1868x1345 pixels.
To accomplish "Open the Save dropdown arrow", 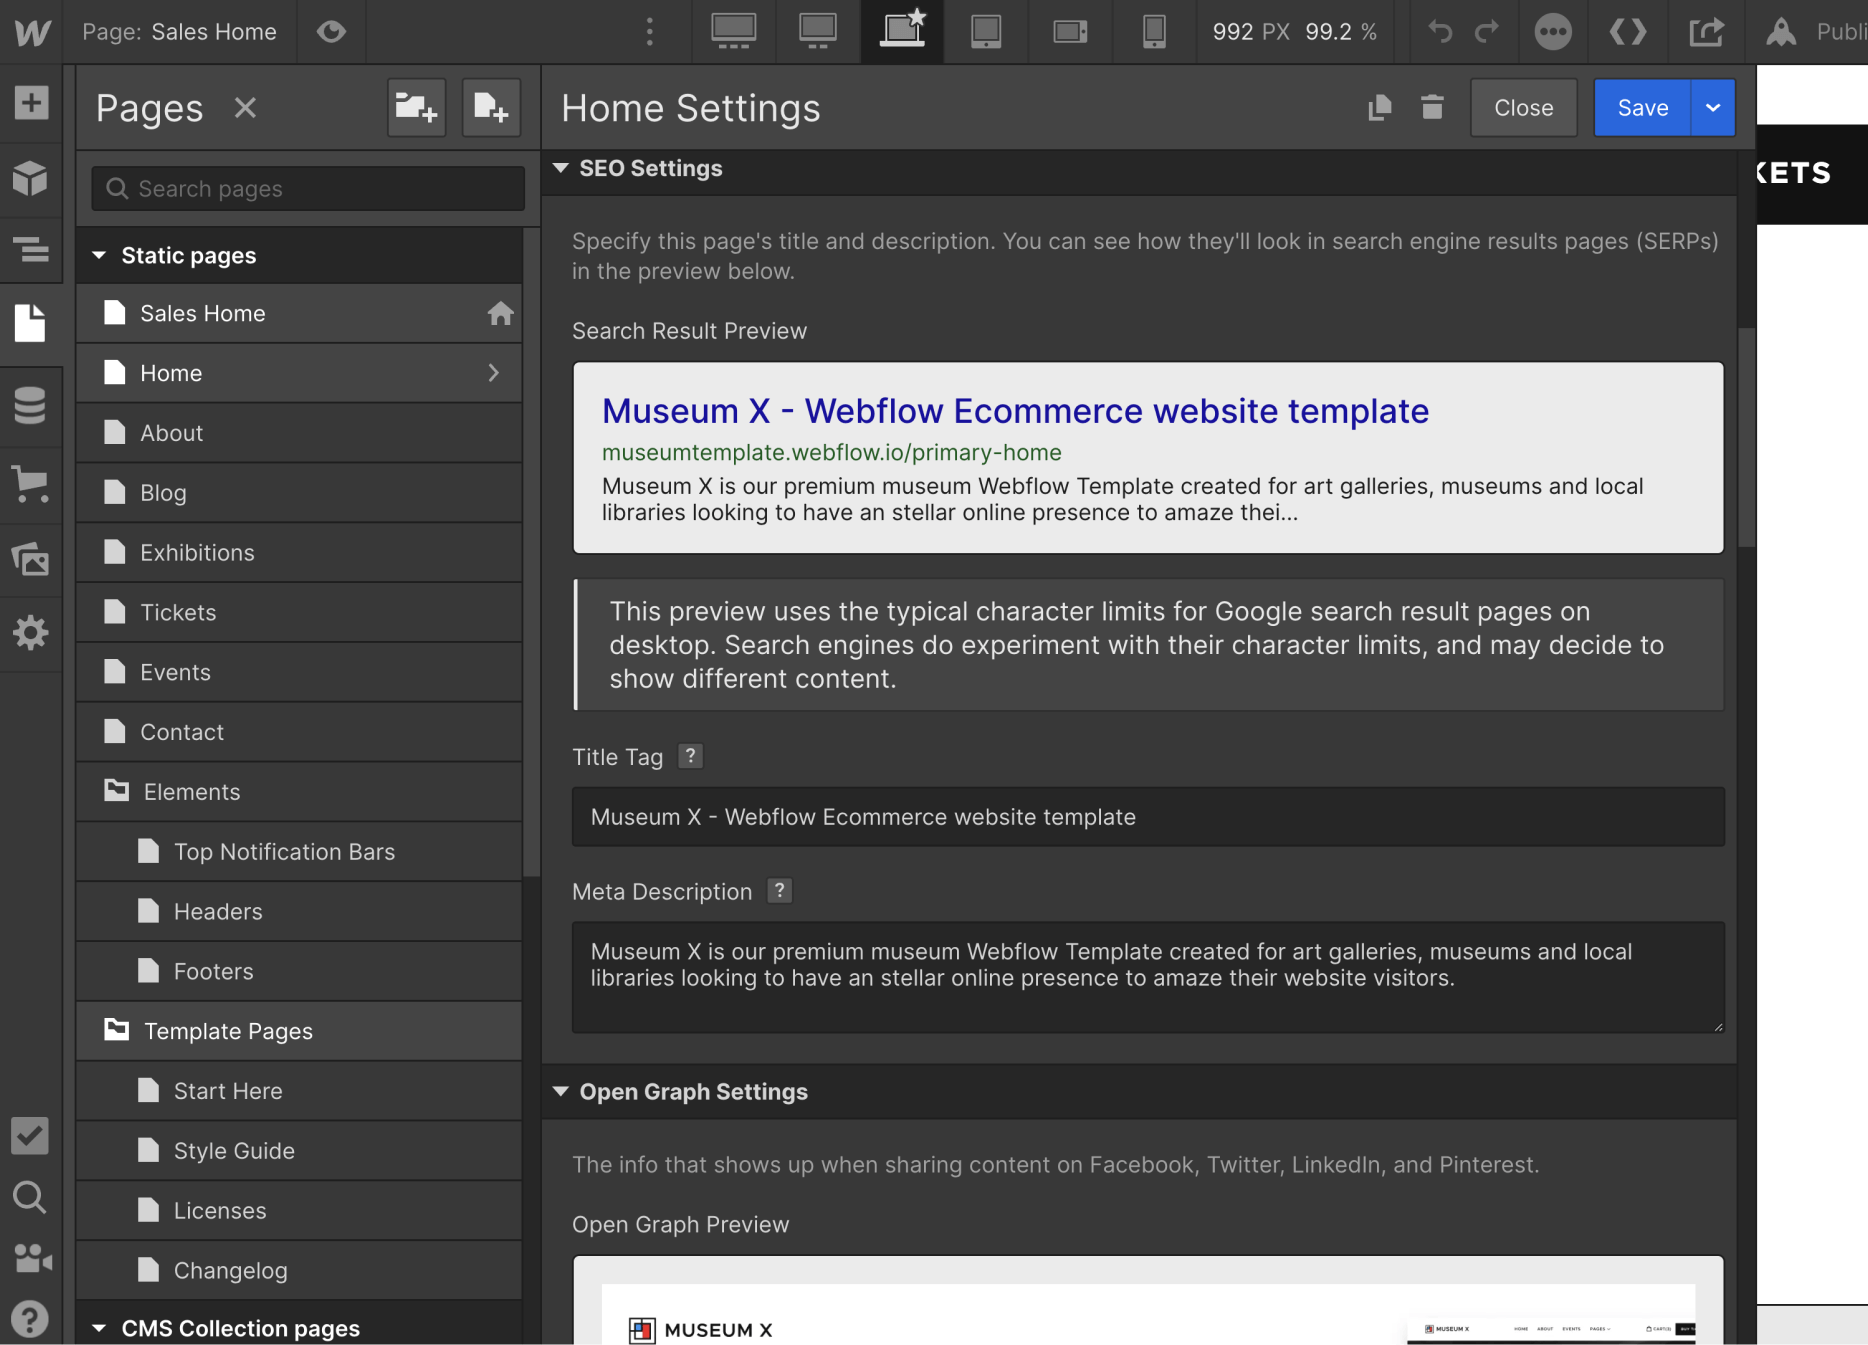I will pos(1713,108).
